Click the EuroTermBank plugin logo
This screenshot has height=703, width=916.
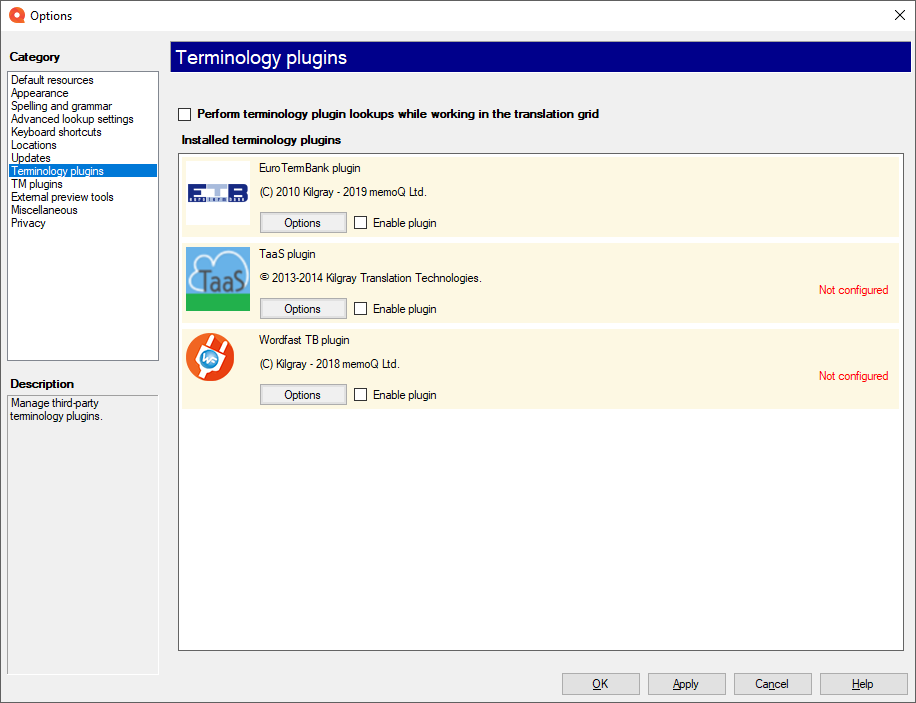[217, 192]
